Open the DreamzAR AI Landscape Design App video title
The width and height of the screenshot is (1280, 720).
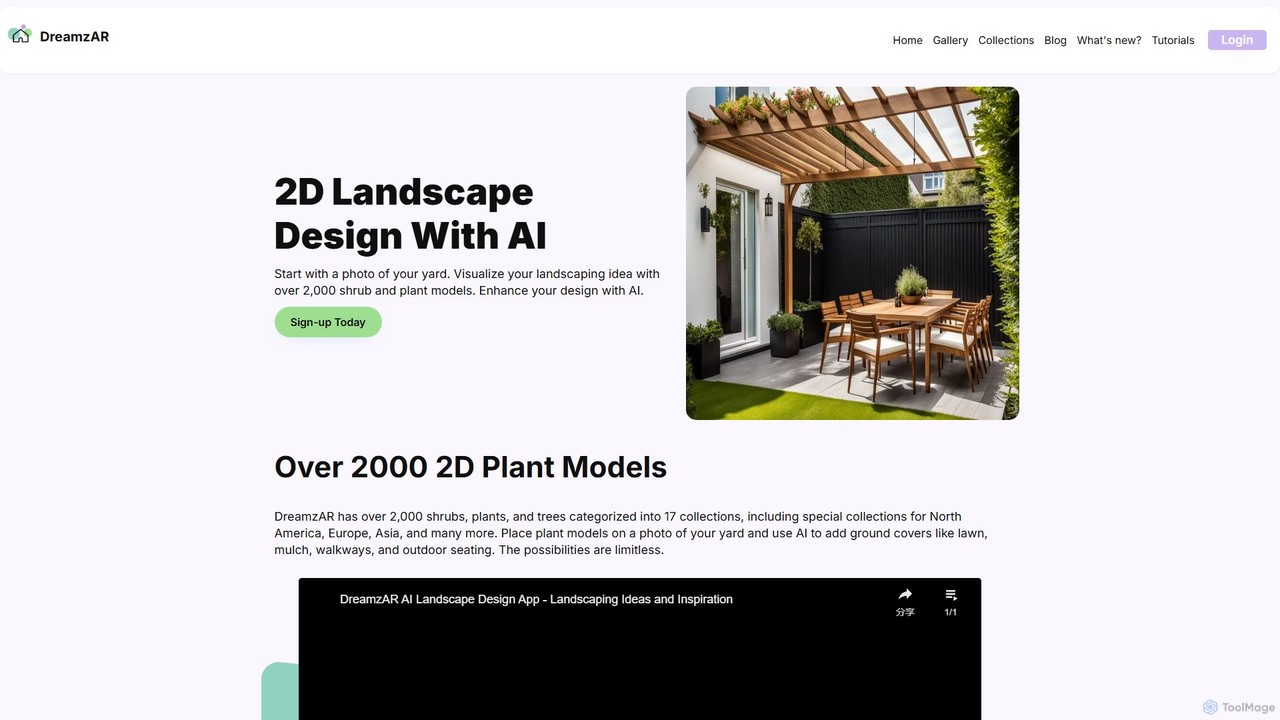point(536,599)
